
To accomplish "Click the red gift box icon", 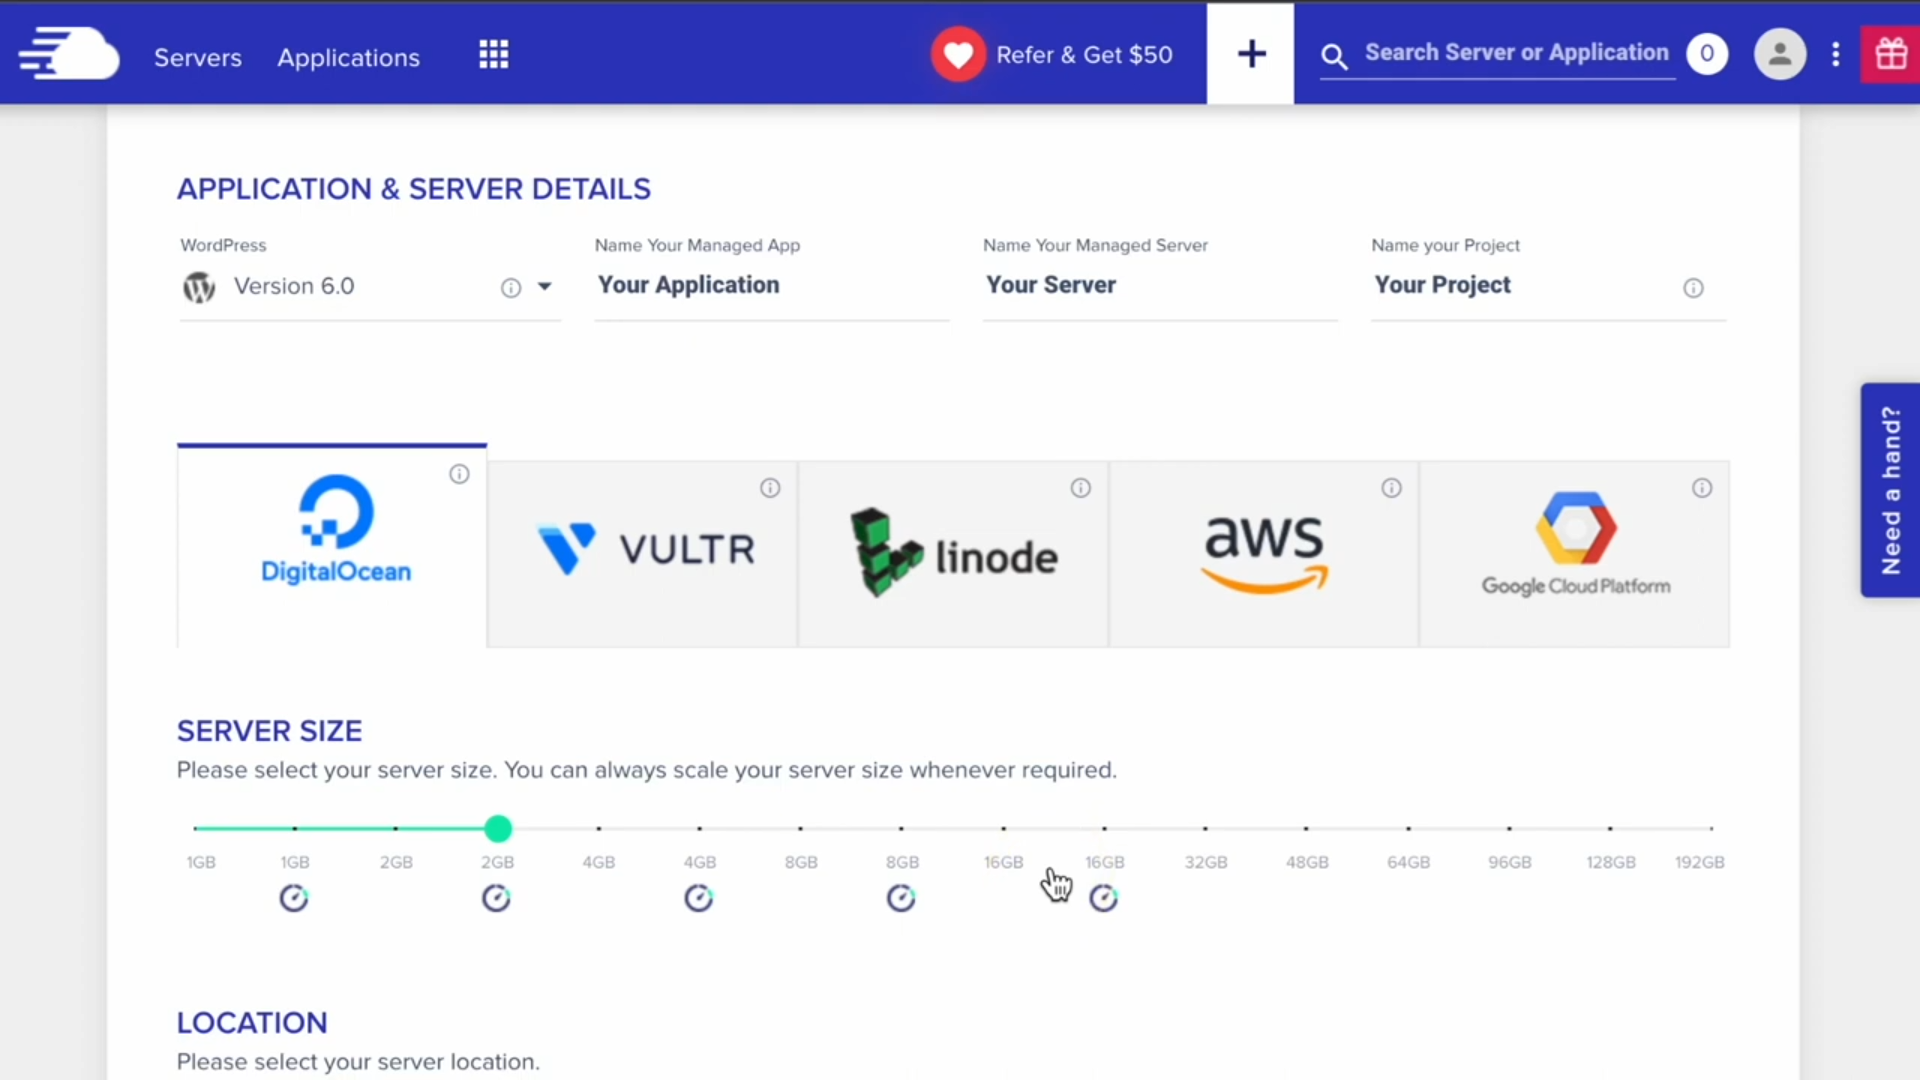I will [x=1890, y=54].
